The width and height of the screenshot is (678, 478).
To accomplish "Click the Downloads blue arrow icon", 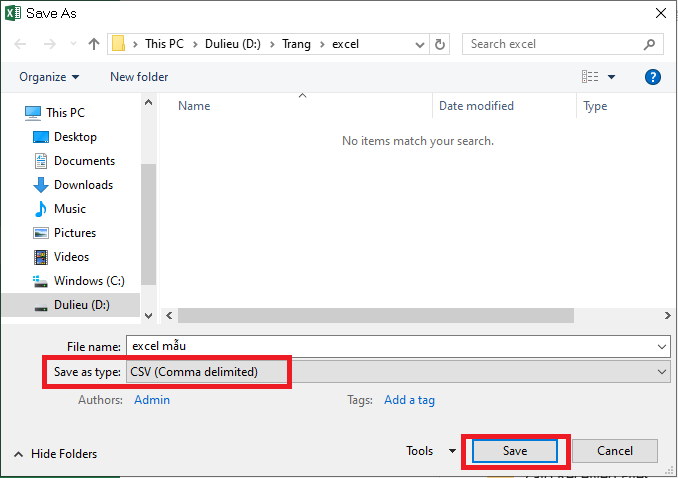I will tap(41, 185).
